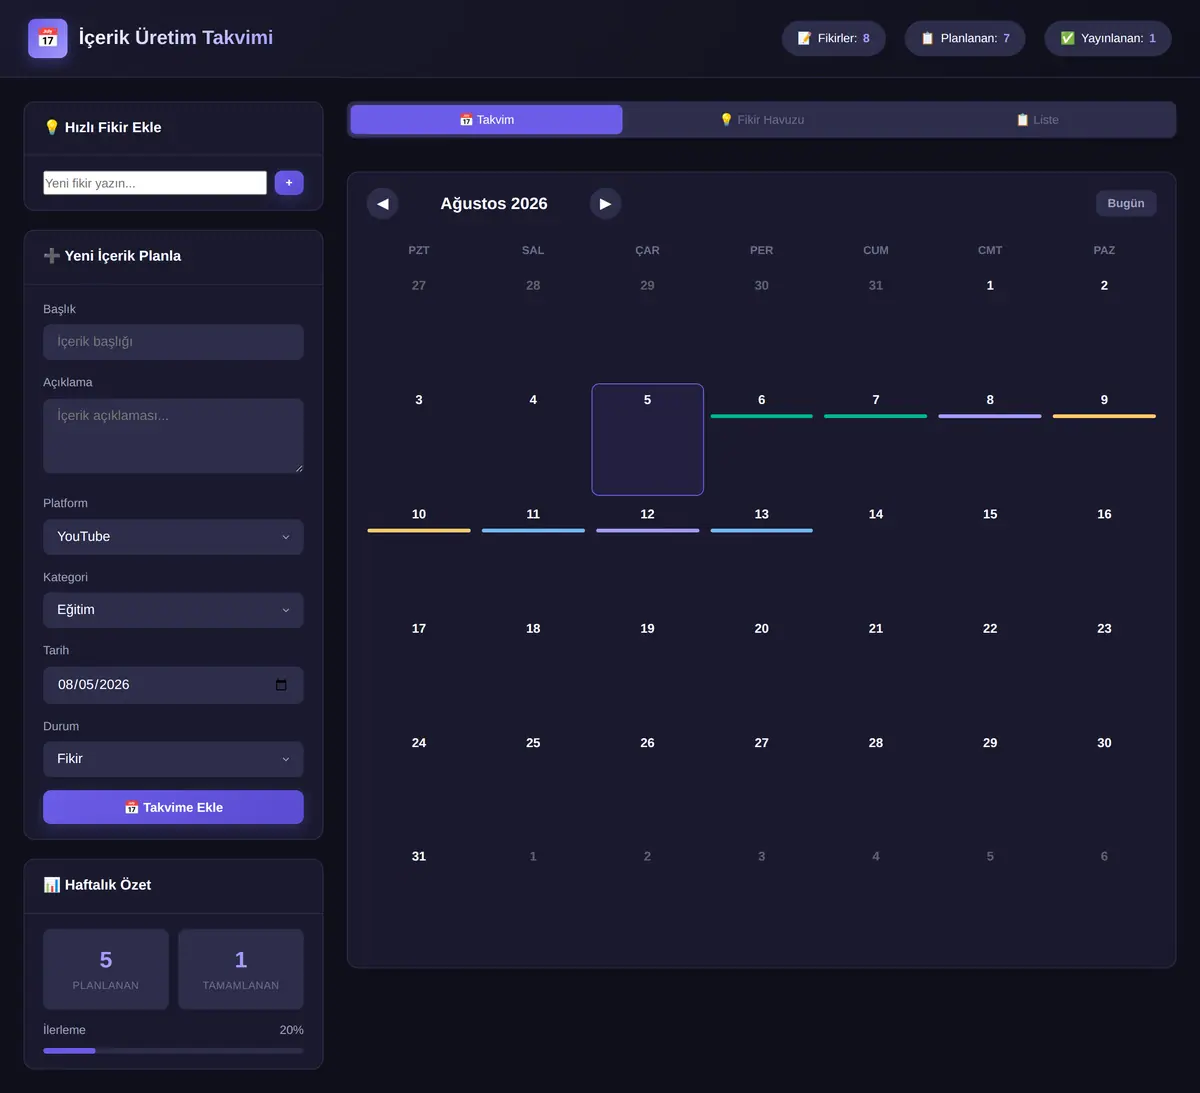Switch to the Liste tab

point(1037,120)
